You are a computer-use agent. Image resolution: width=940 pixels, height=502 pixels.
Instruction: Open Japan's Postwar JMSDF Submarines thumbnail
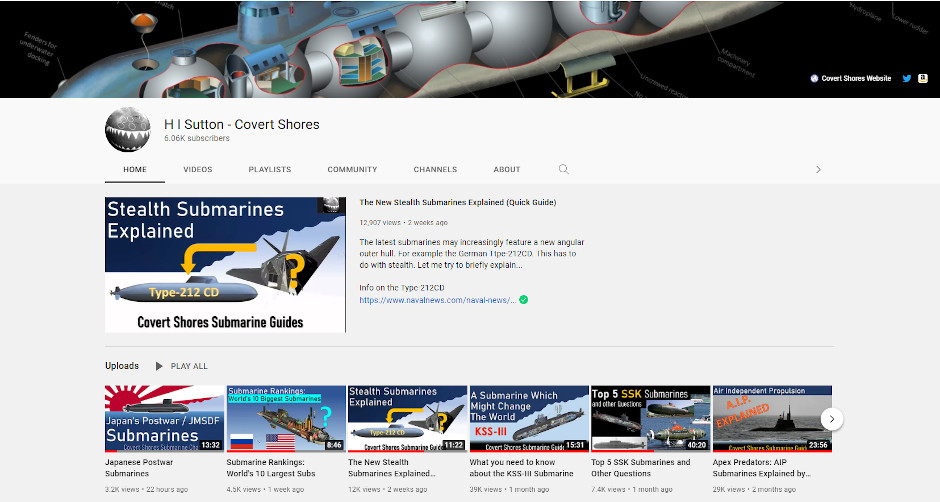tap(164, 419)
